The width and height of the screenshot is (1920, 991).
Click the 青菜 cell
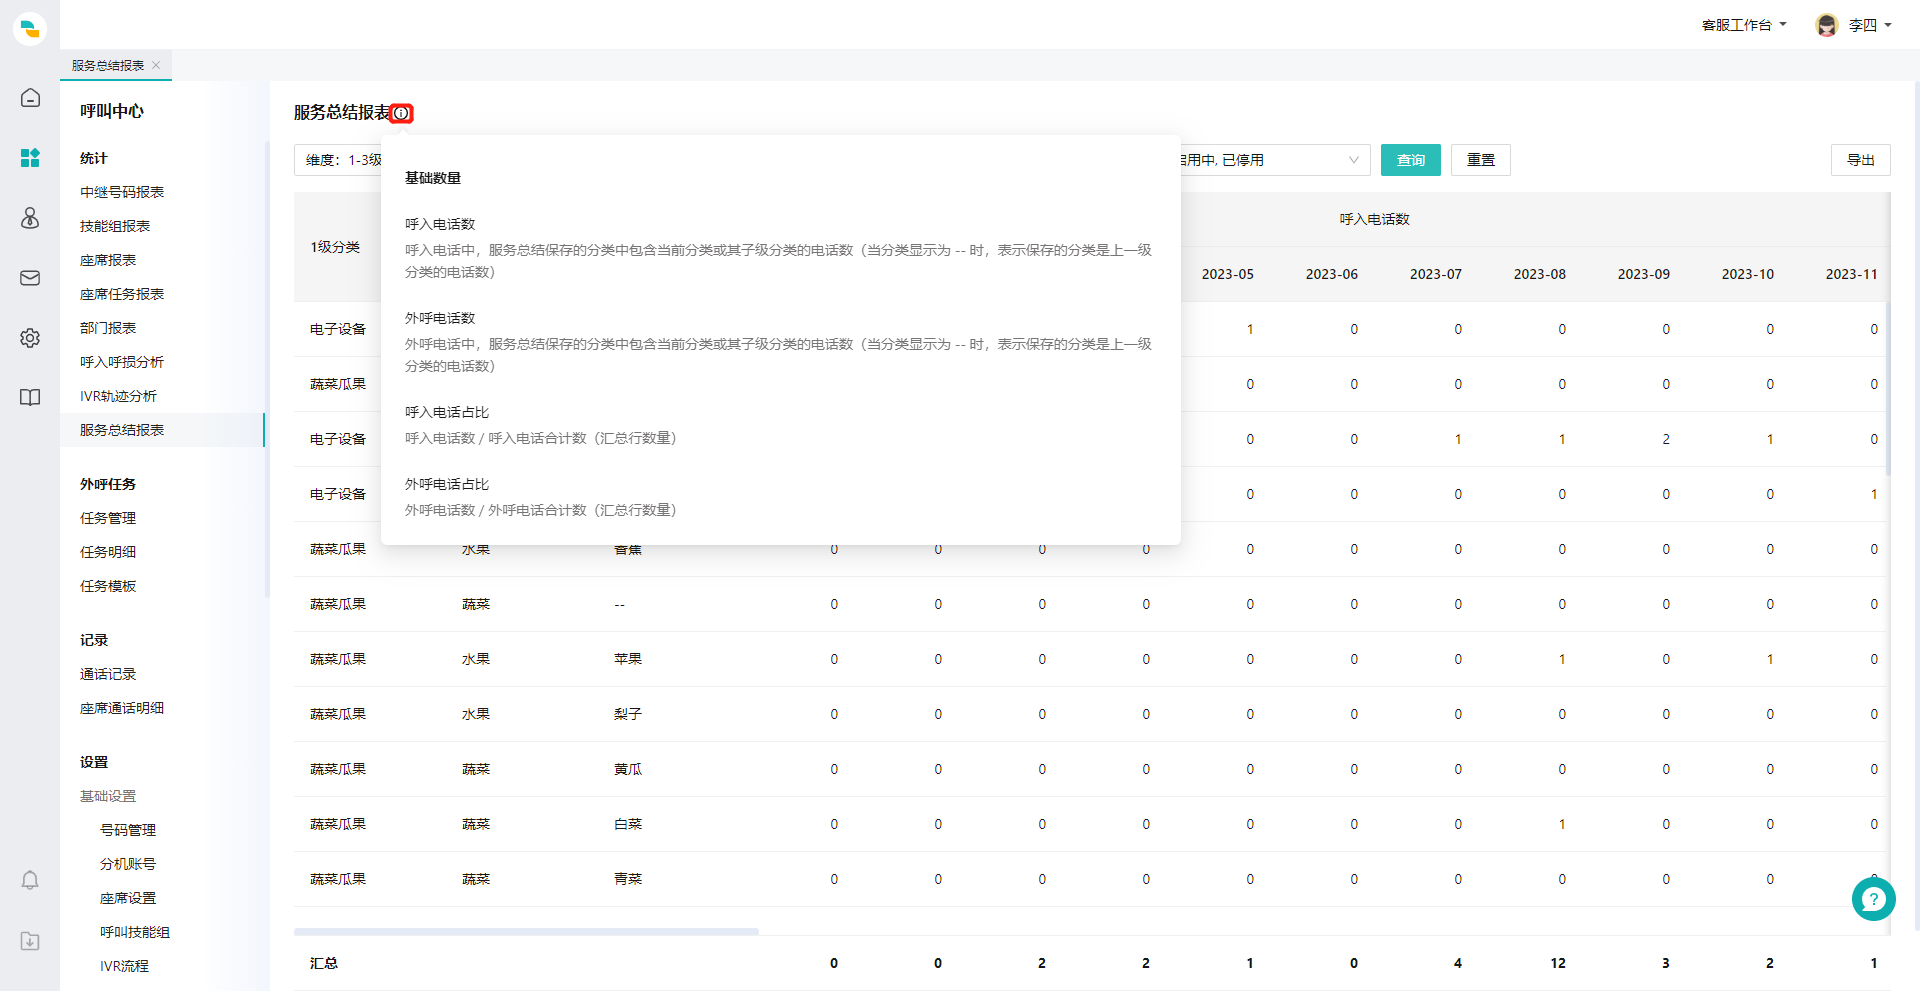coord(628,879)
